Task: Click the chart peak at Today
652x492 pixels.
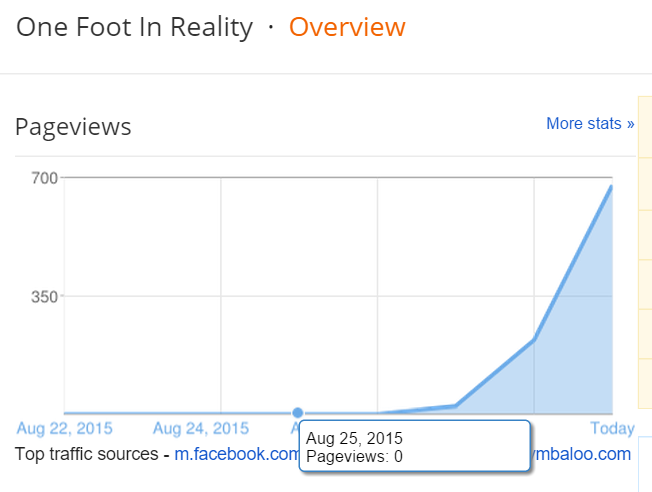Action: tap(611, 187)
